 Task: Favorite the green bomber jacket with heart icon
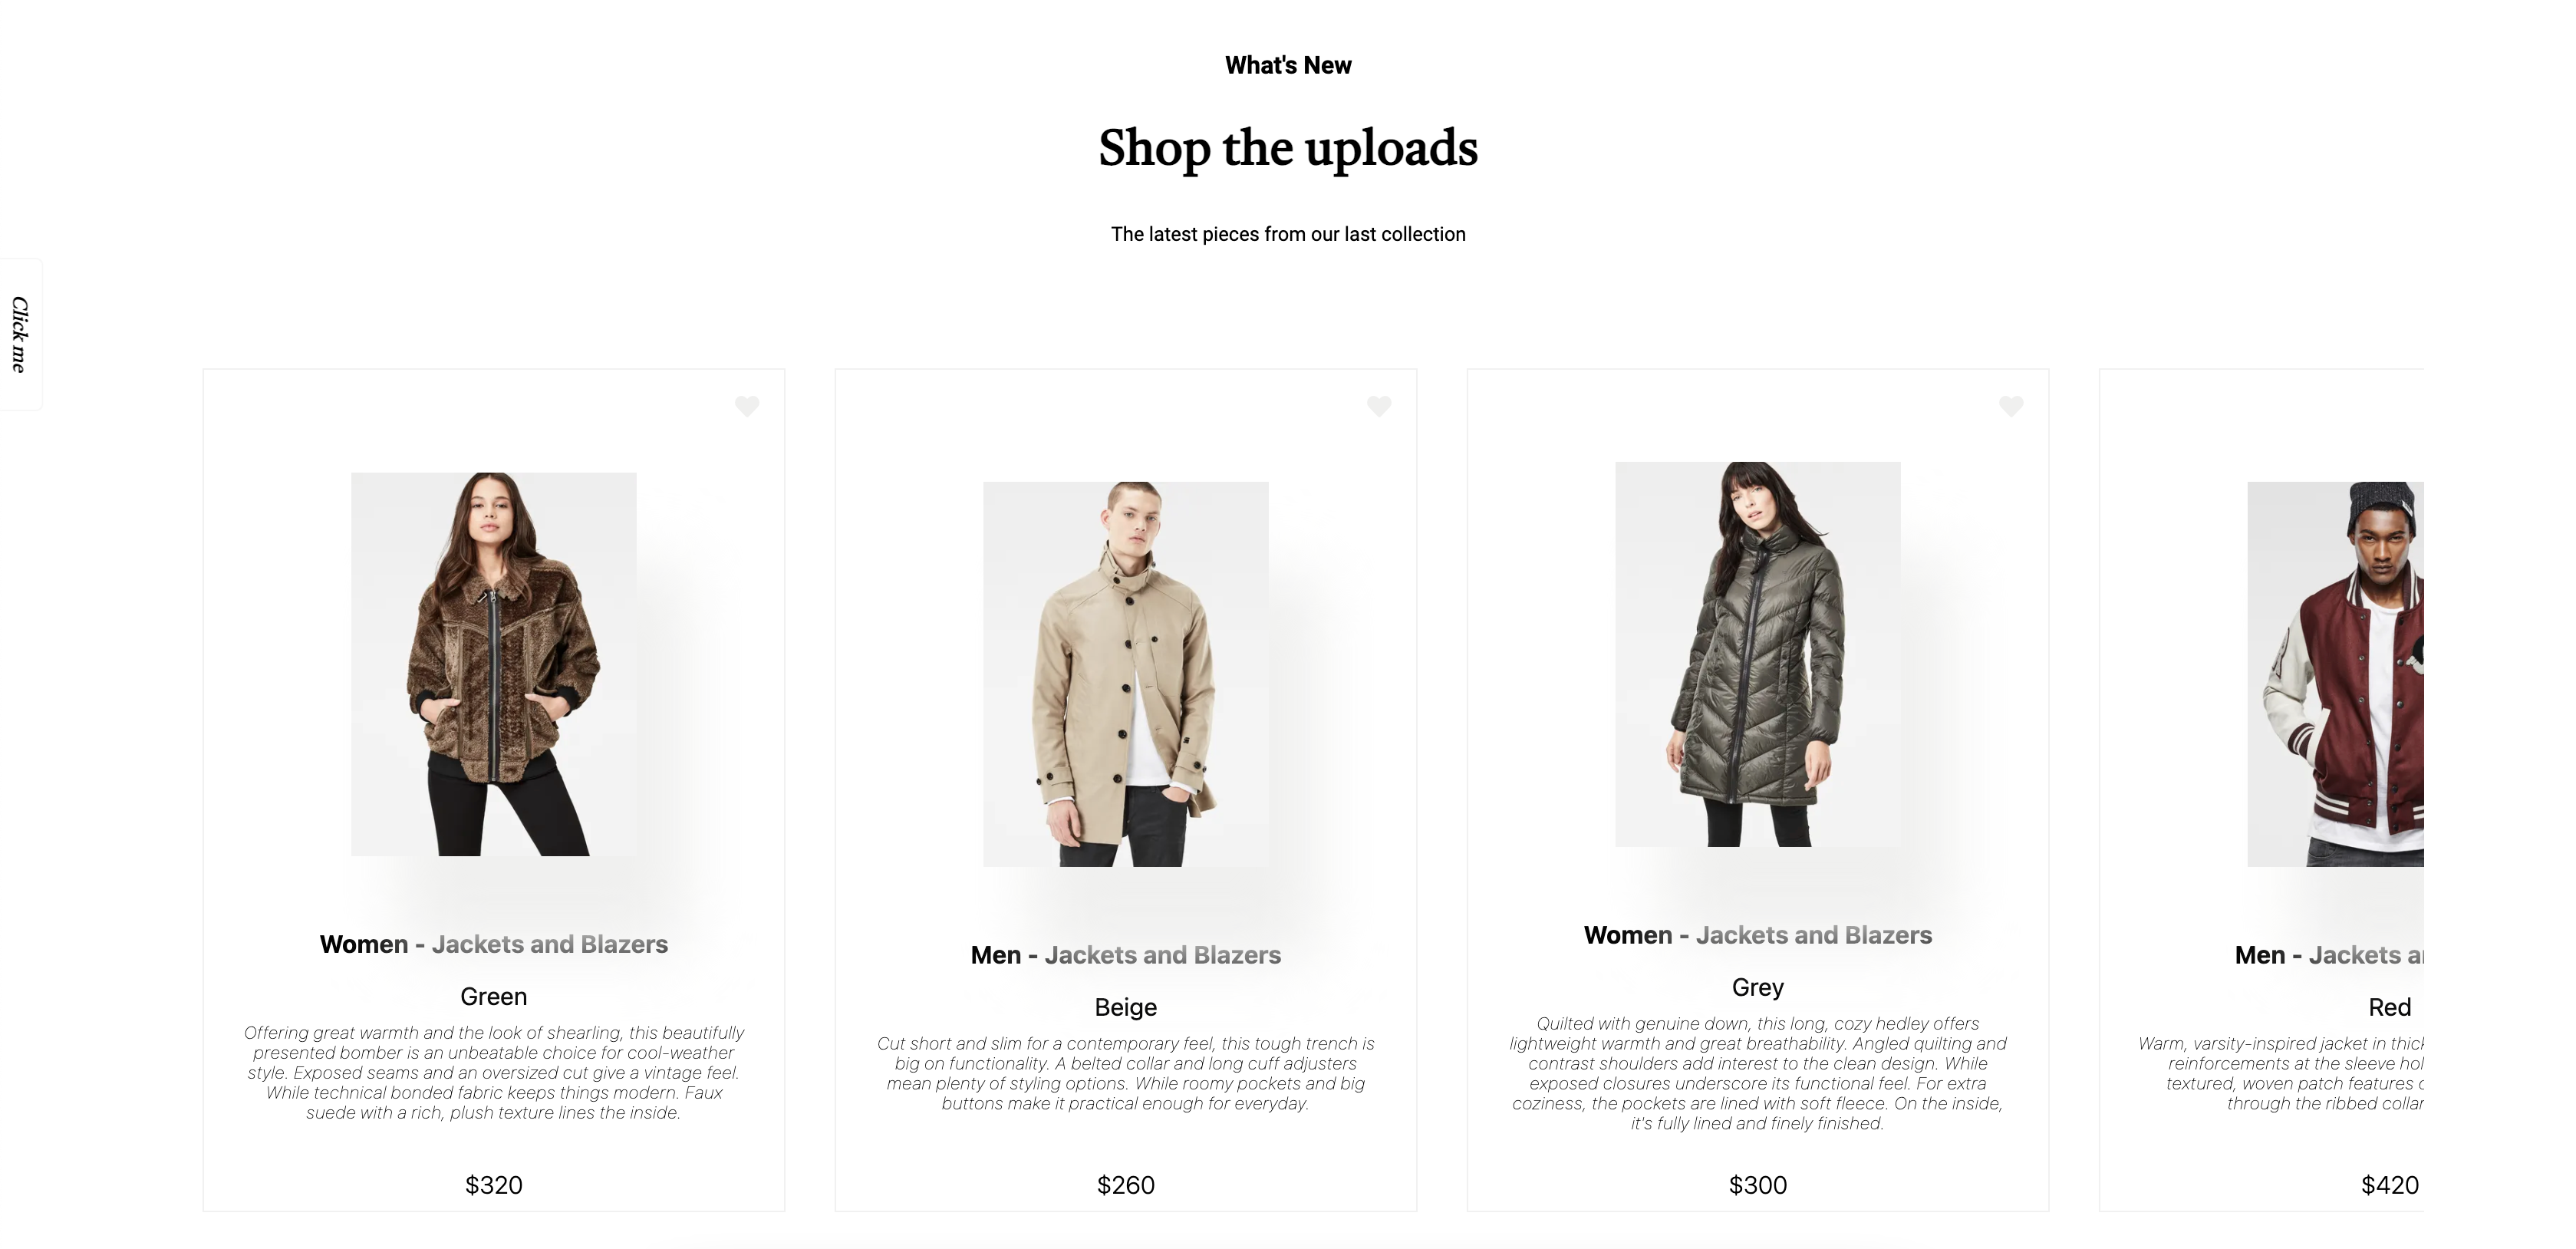click(x=746, y=406)
